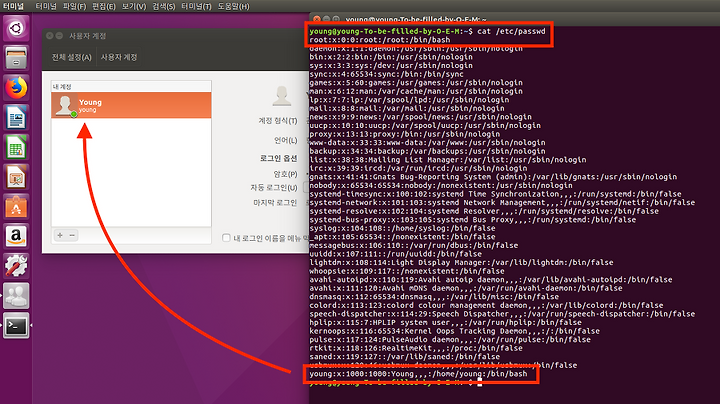This screenshot has height=404, width=720.
Task: Click the 자동 로그인(U) label
Action: click(274, 187)
